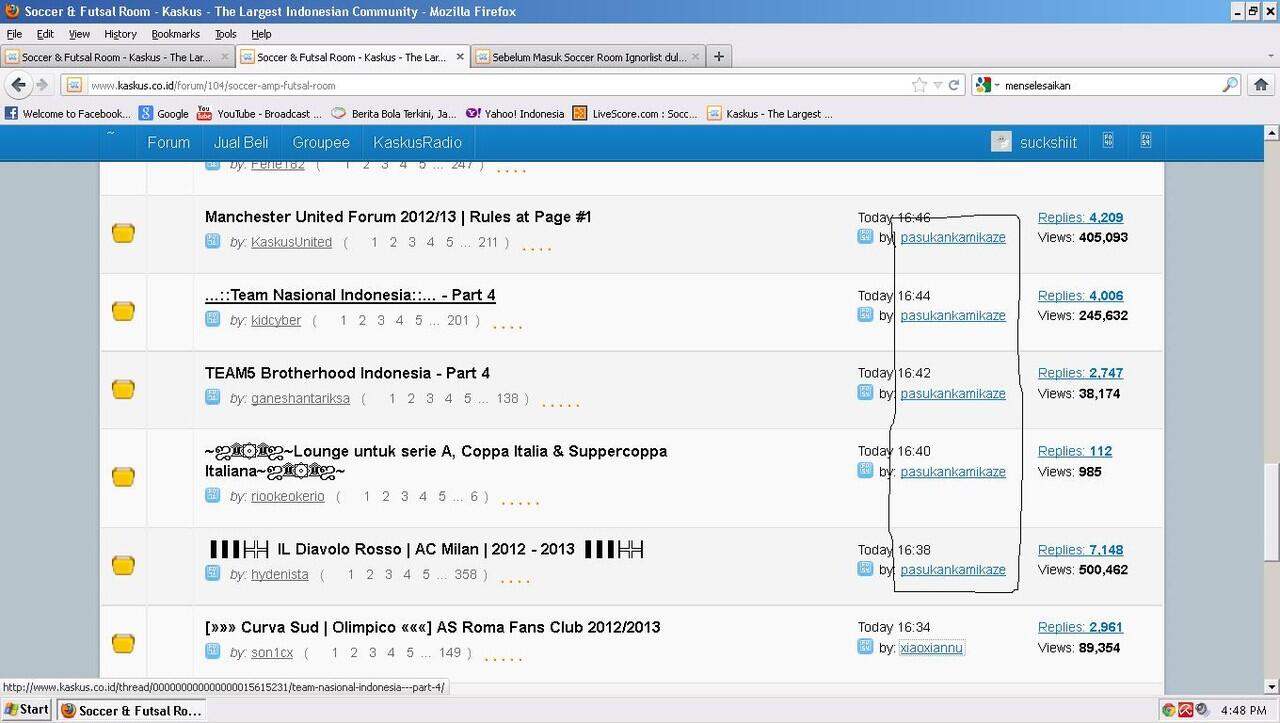Click thread starter hydenista username
This screenshot has height=723, width=1280.
280,574
